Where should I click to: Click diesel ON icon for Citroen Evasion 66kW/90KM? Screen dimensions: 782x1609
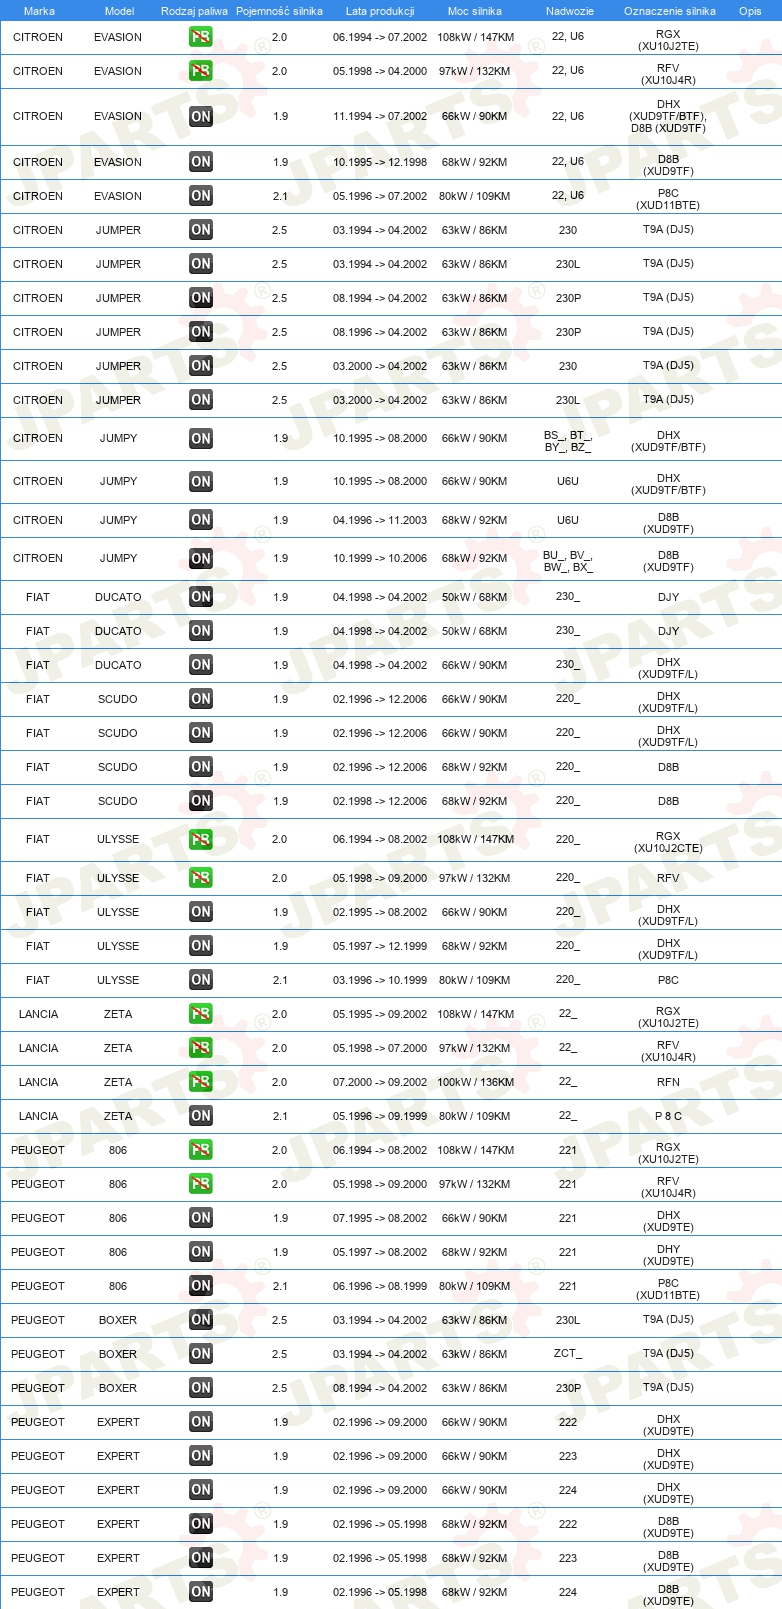click(201, 116)
